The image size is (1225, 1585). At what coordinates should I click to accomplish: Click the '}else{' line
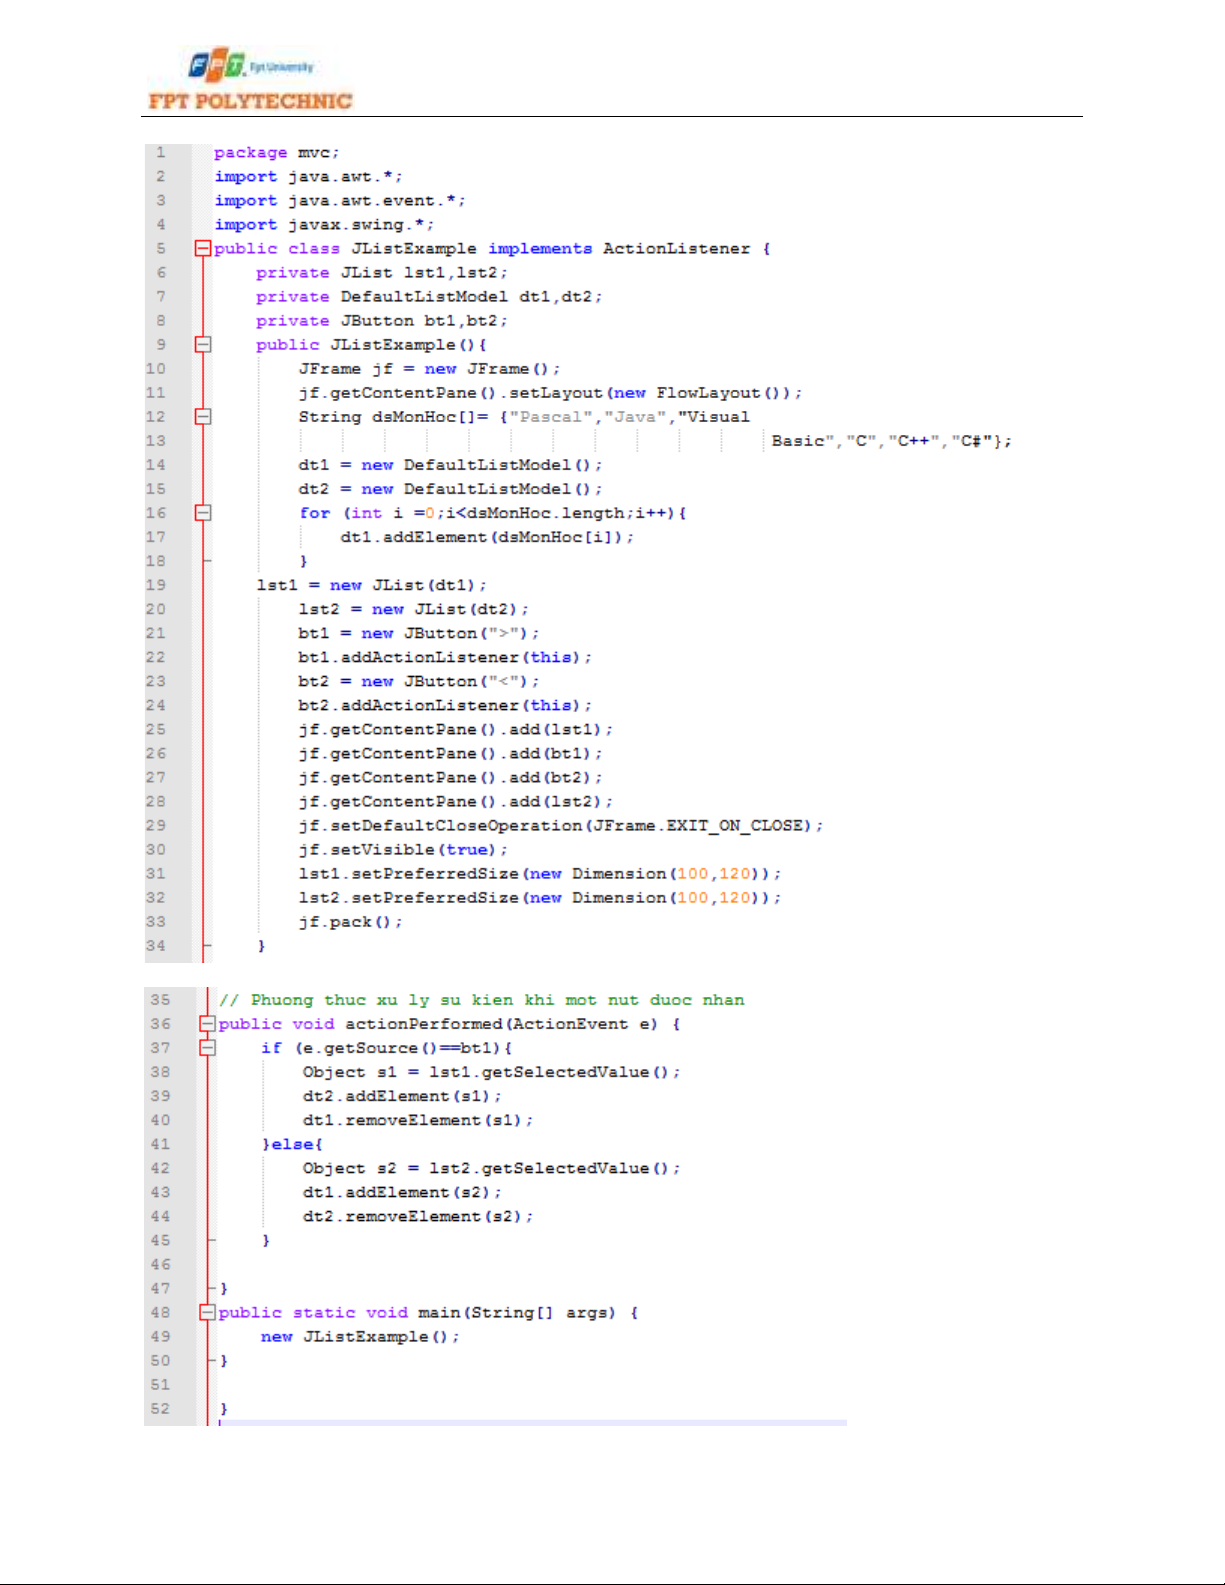point(292,1144)
